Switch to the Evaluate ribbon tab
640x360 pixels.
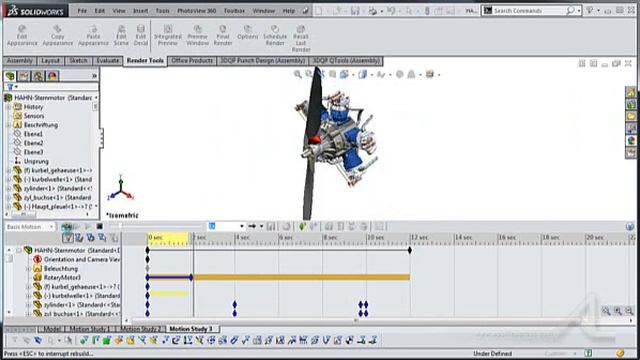[x=107, y=61]
